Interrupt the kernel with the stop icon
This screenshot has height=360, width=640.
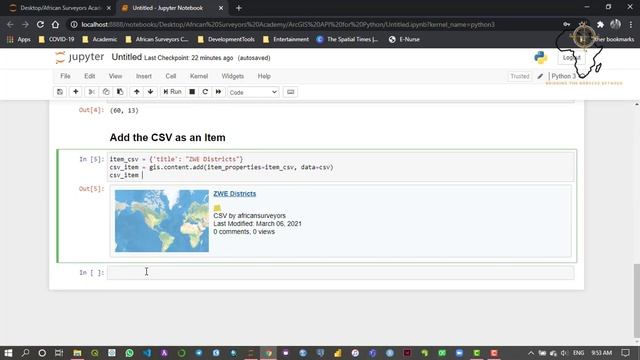point(192,92)
